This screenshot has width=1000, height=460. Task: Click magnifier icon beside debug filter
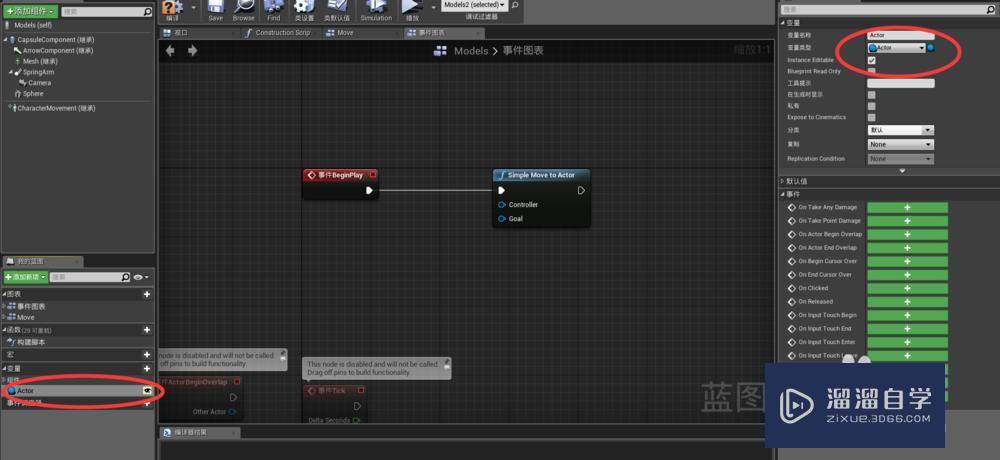point(515,5)
